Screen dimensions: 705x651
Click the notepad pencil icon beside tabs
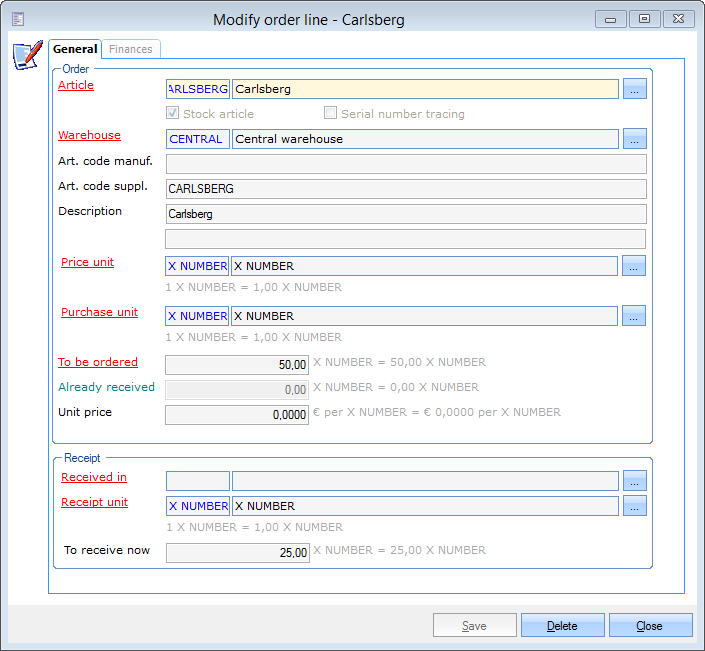[x=26, y=56]
